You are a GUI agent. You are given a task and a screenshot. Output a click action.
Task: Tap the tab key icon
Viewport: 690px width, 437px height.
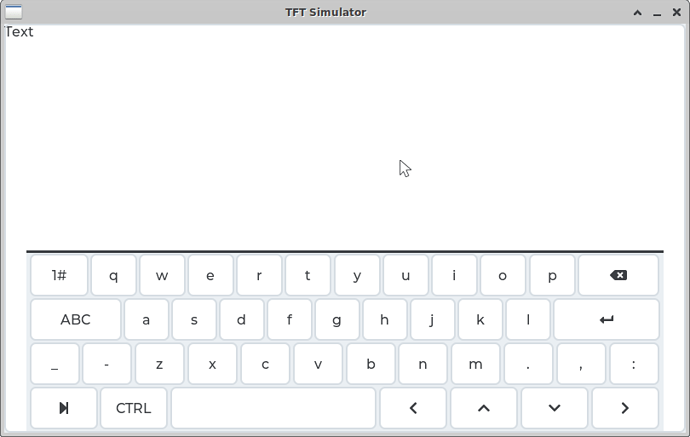coord(64,408)
